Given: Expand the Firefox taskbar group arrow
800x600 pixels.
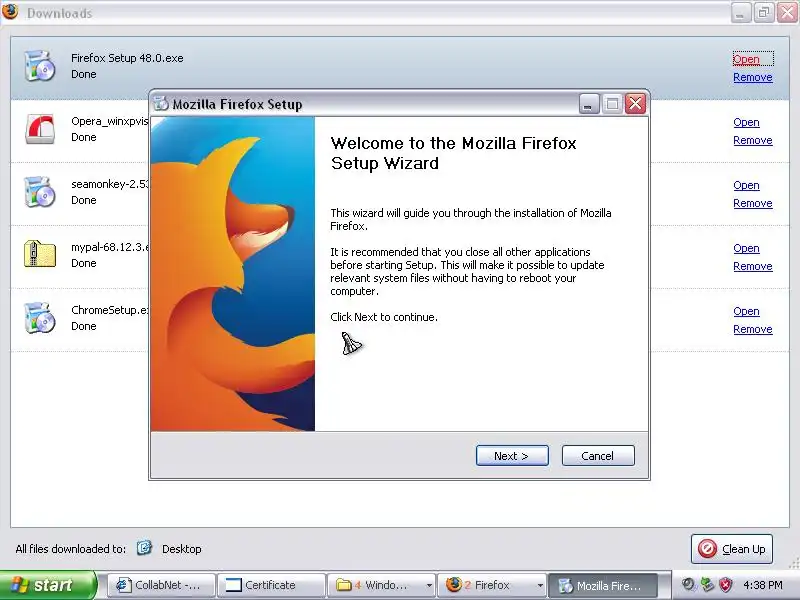Looking at the screenshot, I should pos(540,586).
